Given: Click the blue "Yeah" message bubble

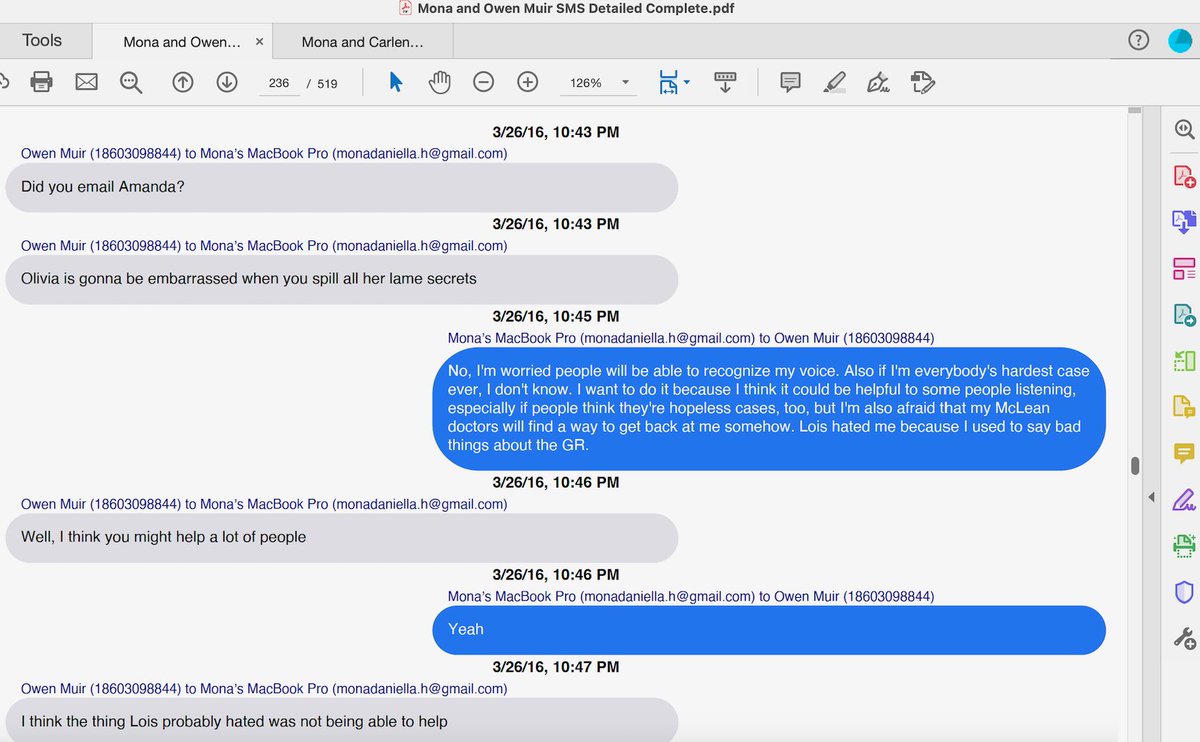Looking at the screenshot, I should click(x=769, y=630).
